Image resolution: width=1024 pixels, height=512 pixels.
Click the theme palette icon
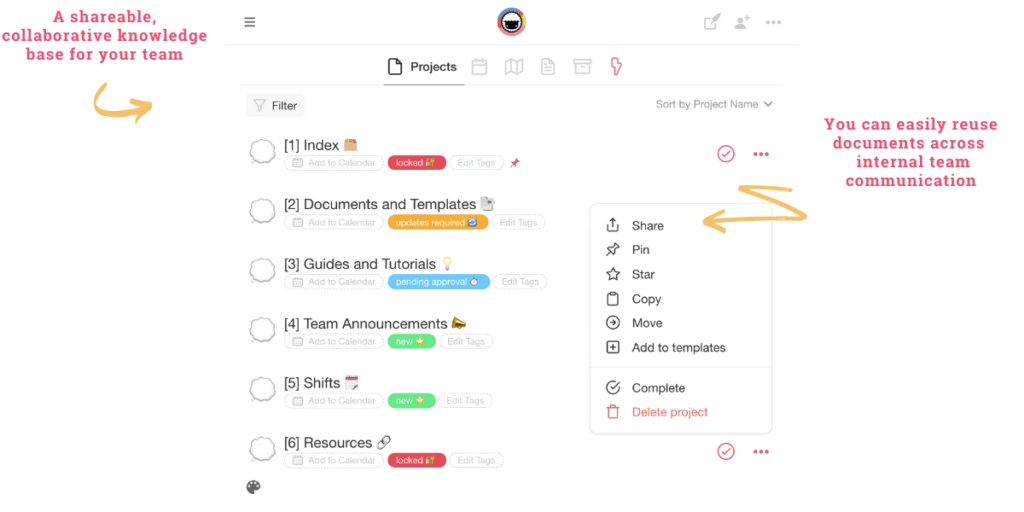click(253, 487)
